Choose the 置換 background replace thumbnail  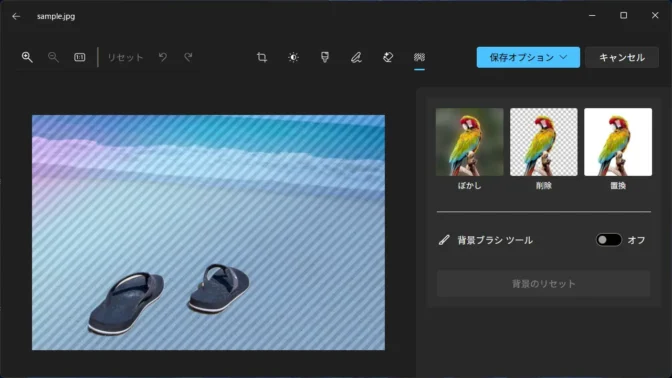coord(618,142)
